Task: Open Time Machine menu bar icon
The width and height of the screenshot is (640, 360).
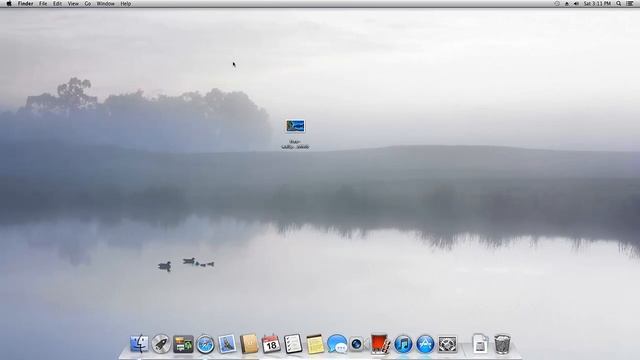Action: point(557,4)
